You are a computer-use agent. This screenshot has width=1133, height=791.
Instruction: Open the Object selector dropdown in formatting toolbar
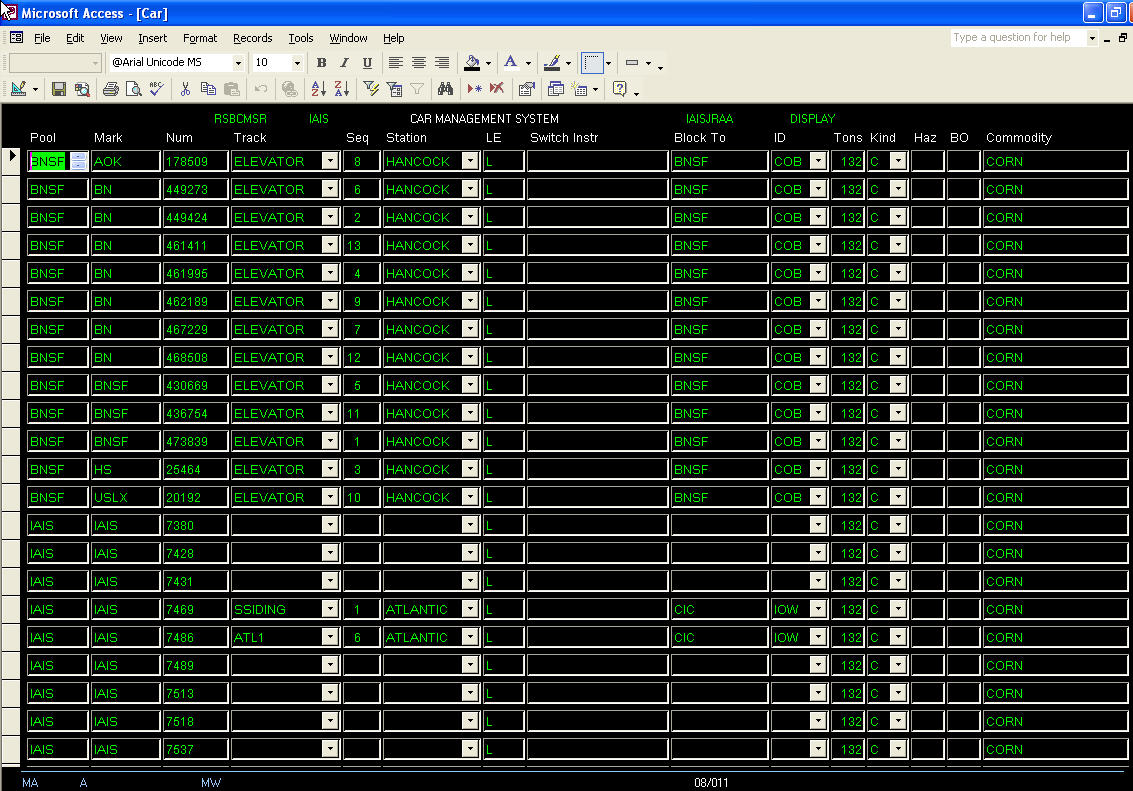coord(95,63)
